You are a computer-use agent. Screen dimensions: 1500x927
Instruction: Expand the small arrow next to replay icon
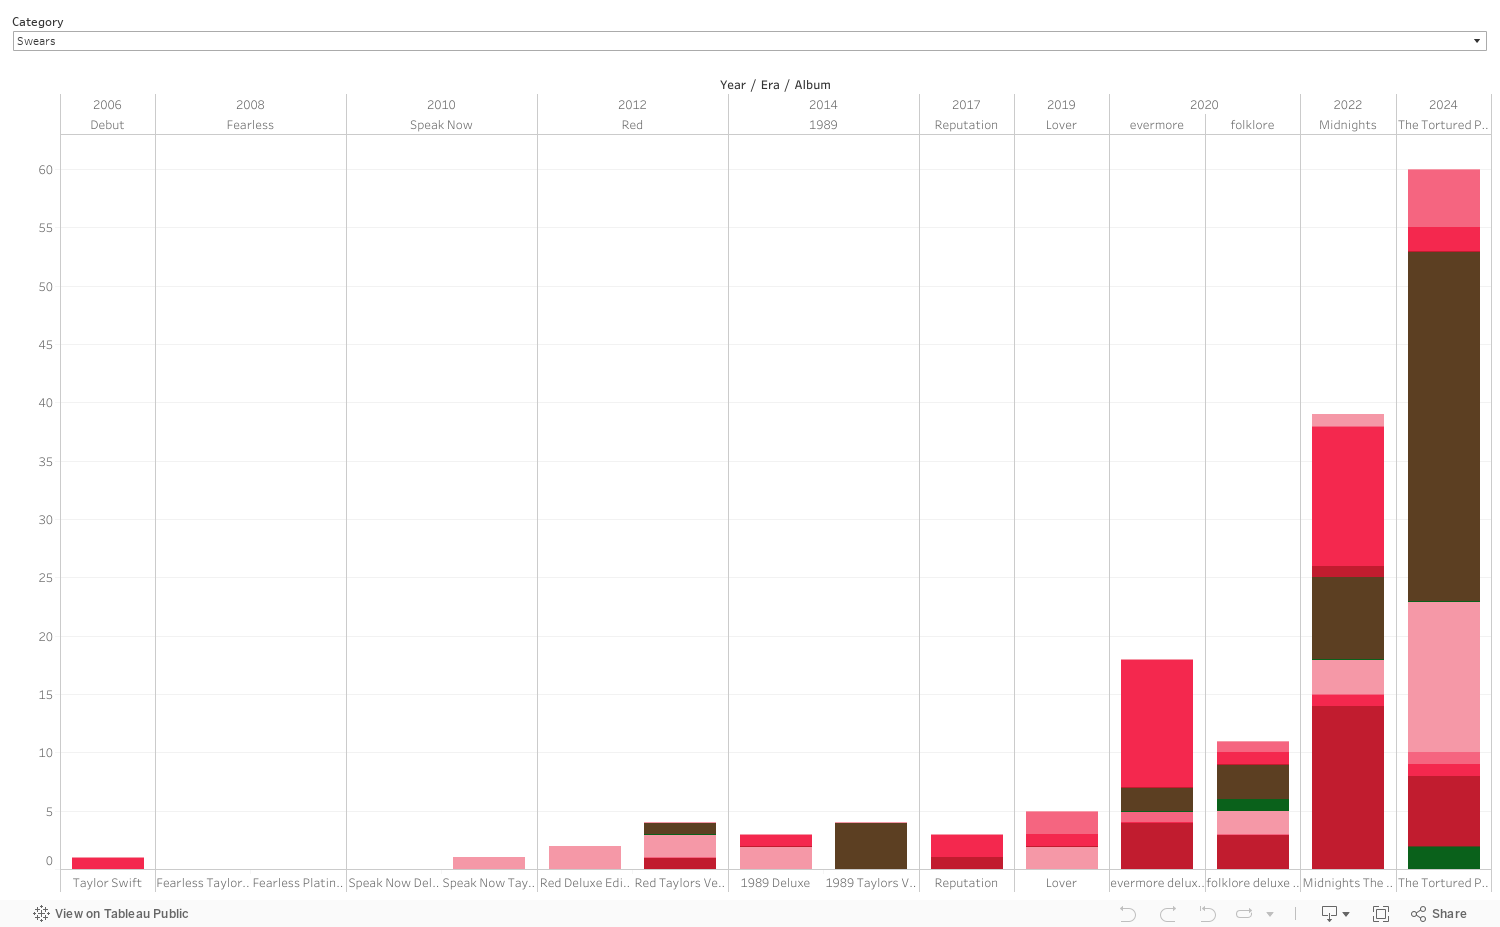coord(1270,914)
